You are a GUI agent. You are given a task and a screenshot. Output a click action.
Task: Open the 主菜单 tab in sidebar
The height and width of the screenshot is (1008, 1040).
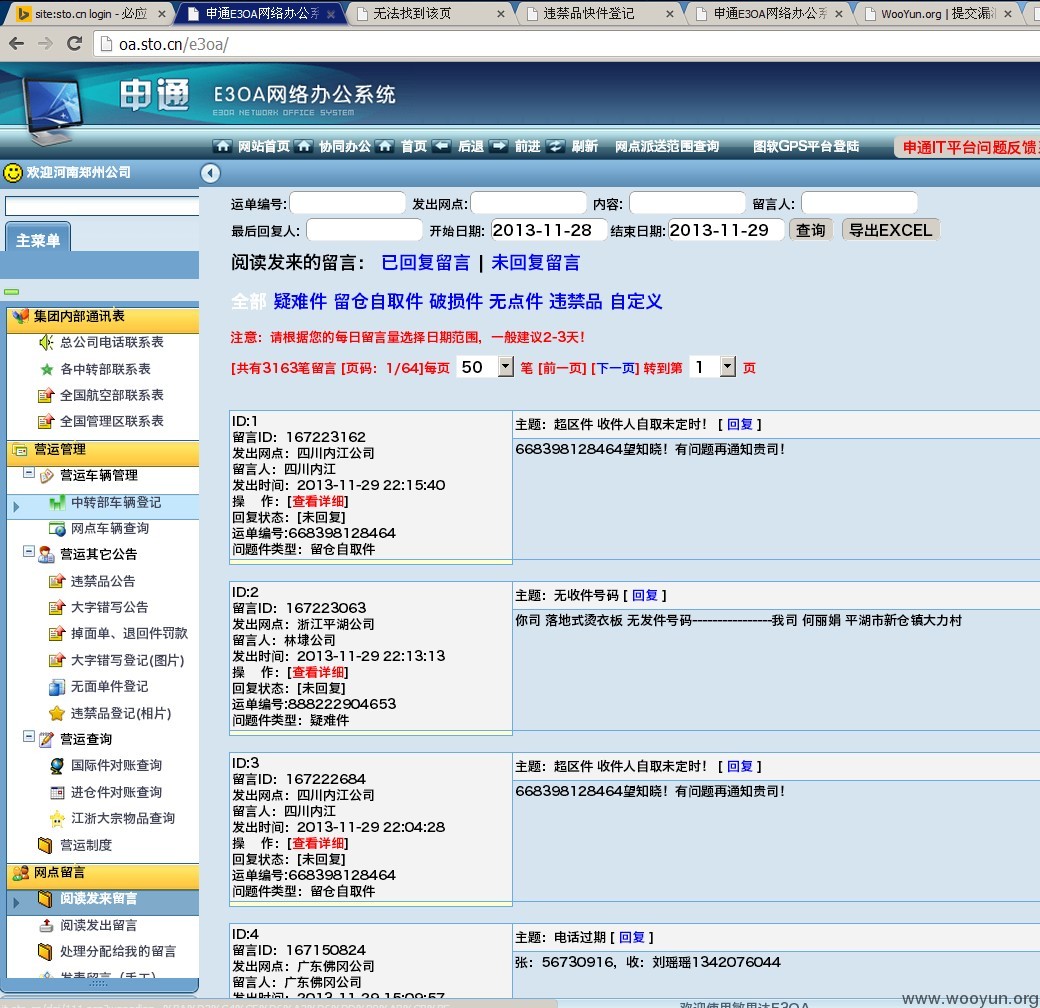[x=38, y=239]
